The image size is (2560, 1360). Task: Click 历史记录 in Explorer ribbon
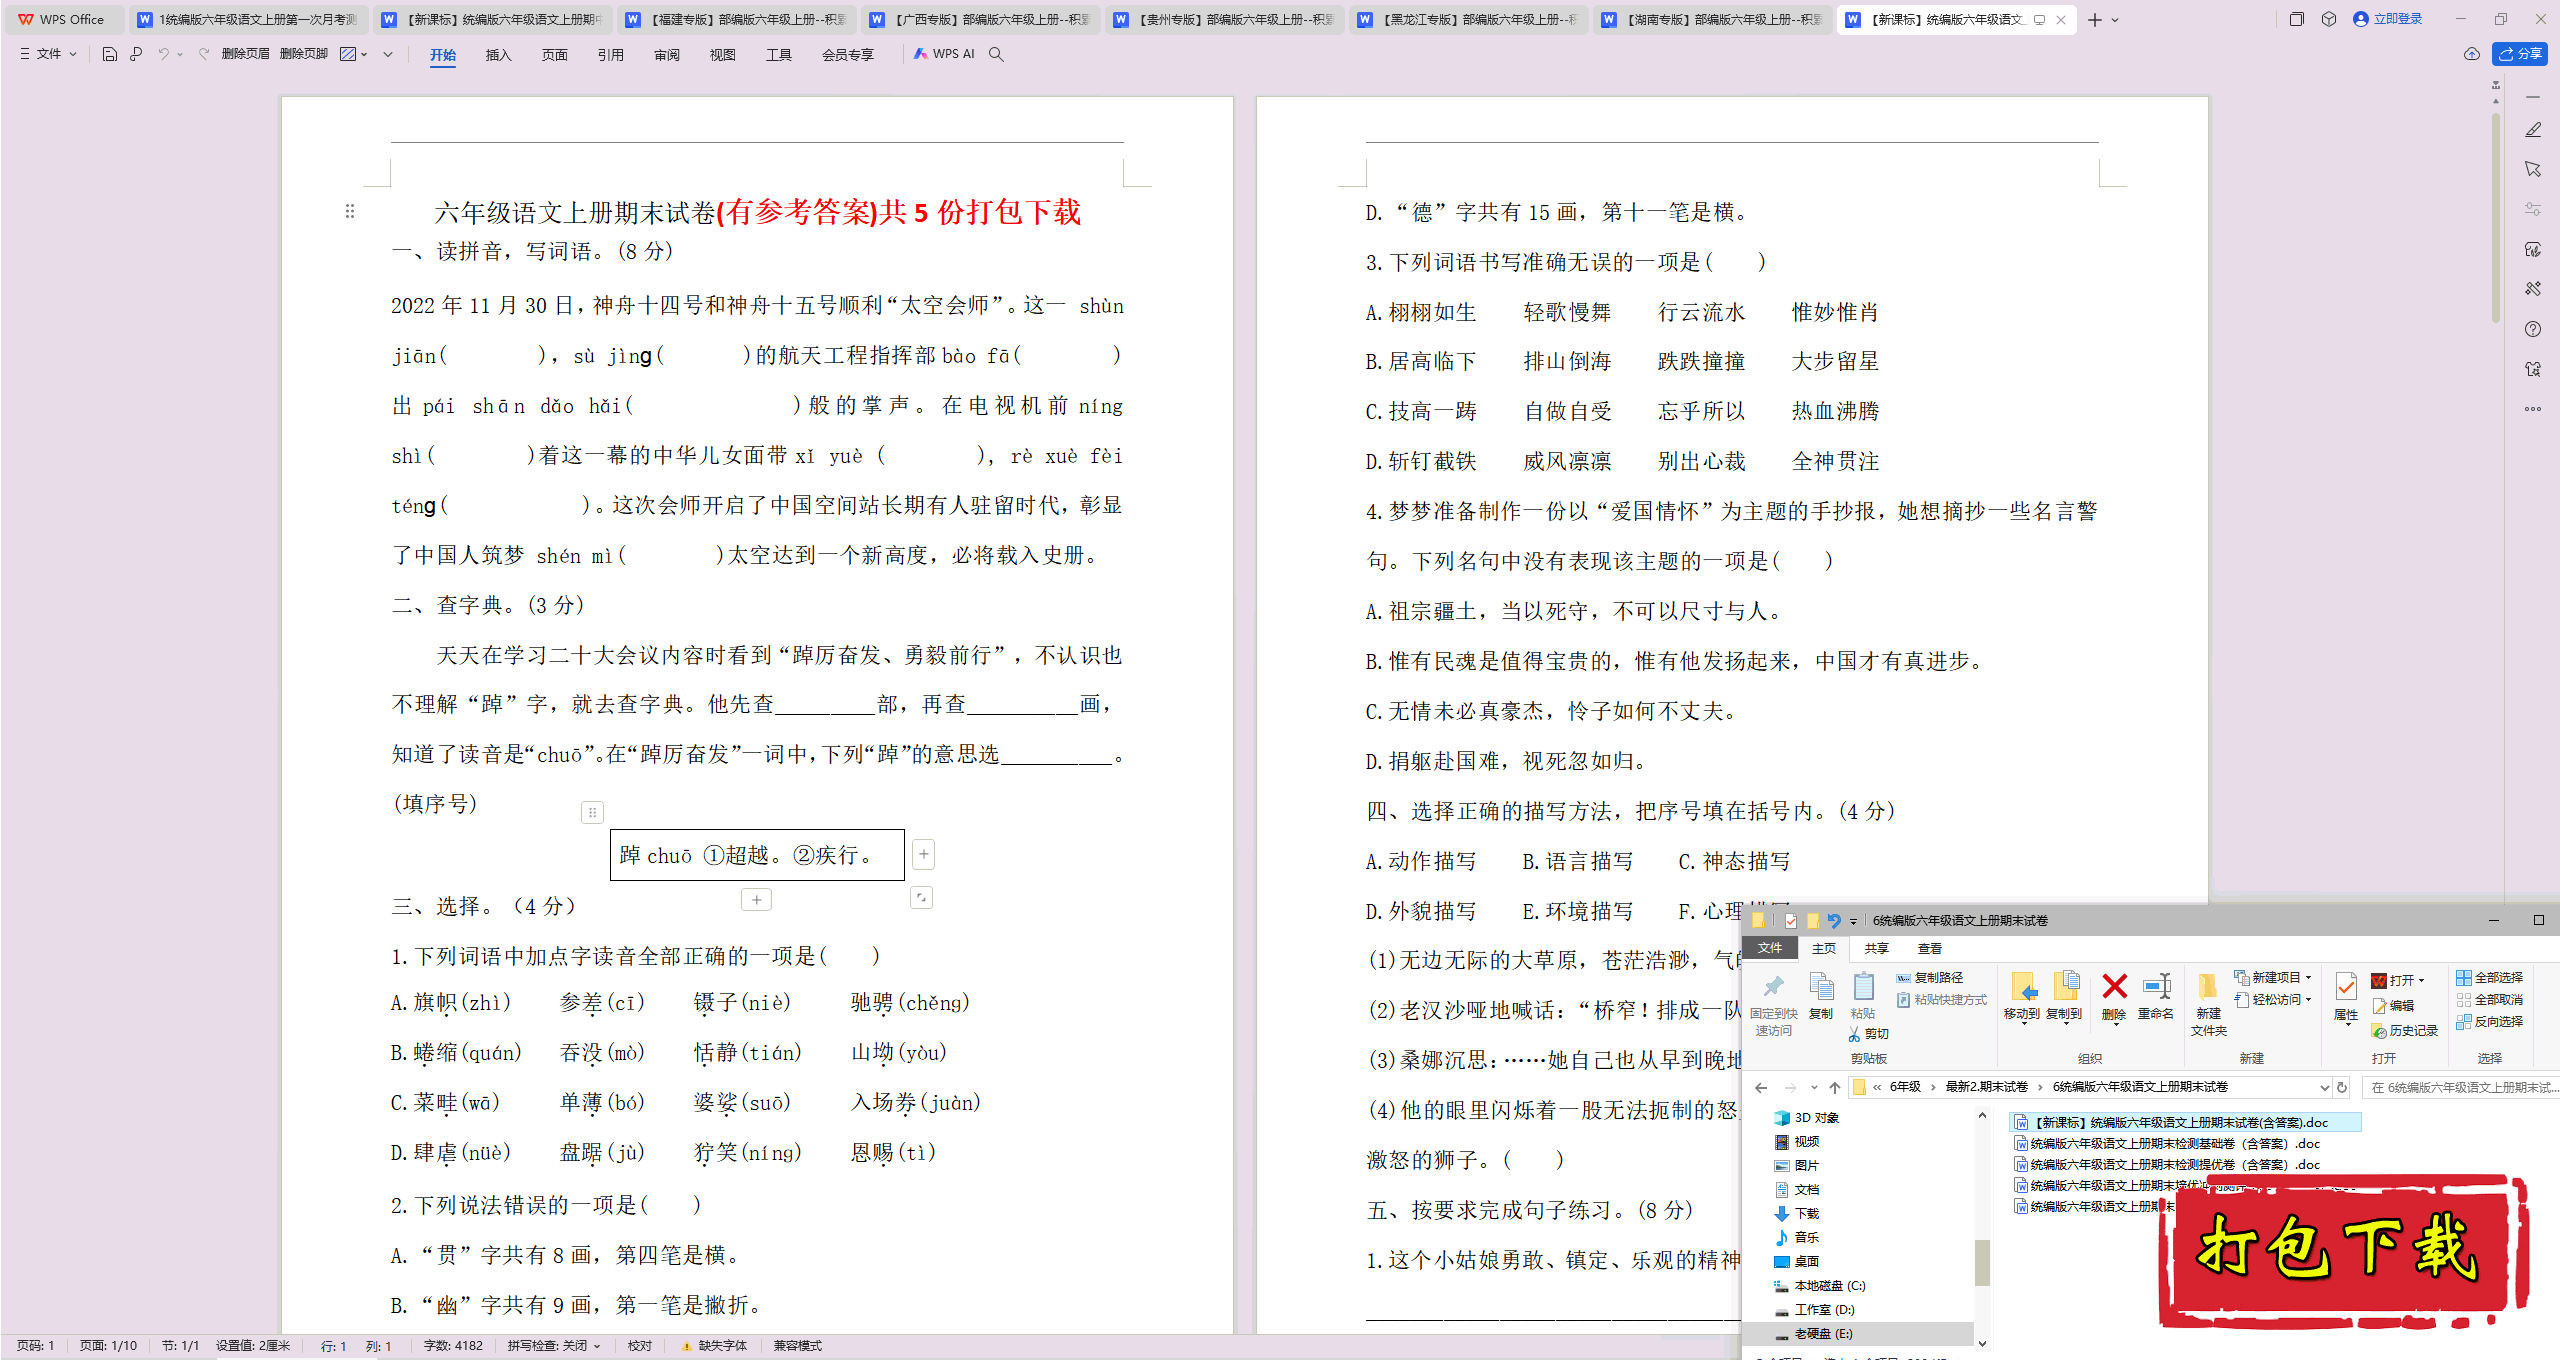pos(2404,1030)
